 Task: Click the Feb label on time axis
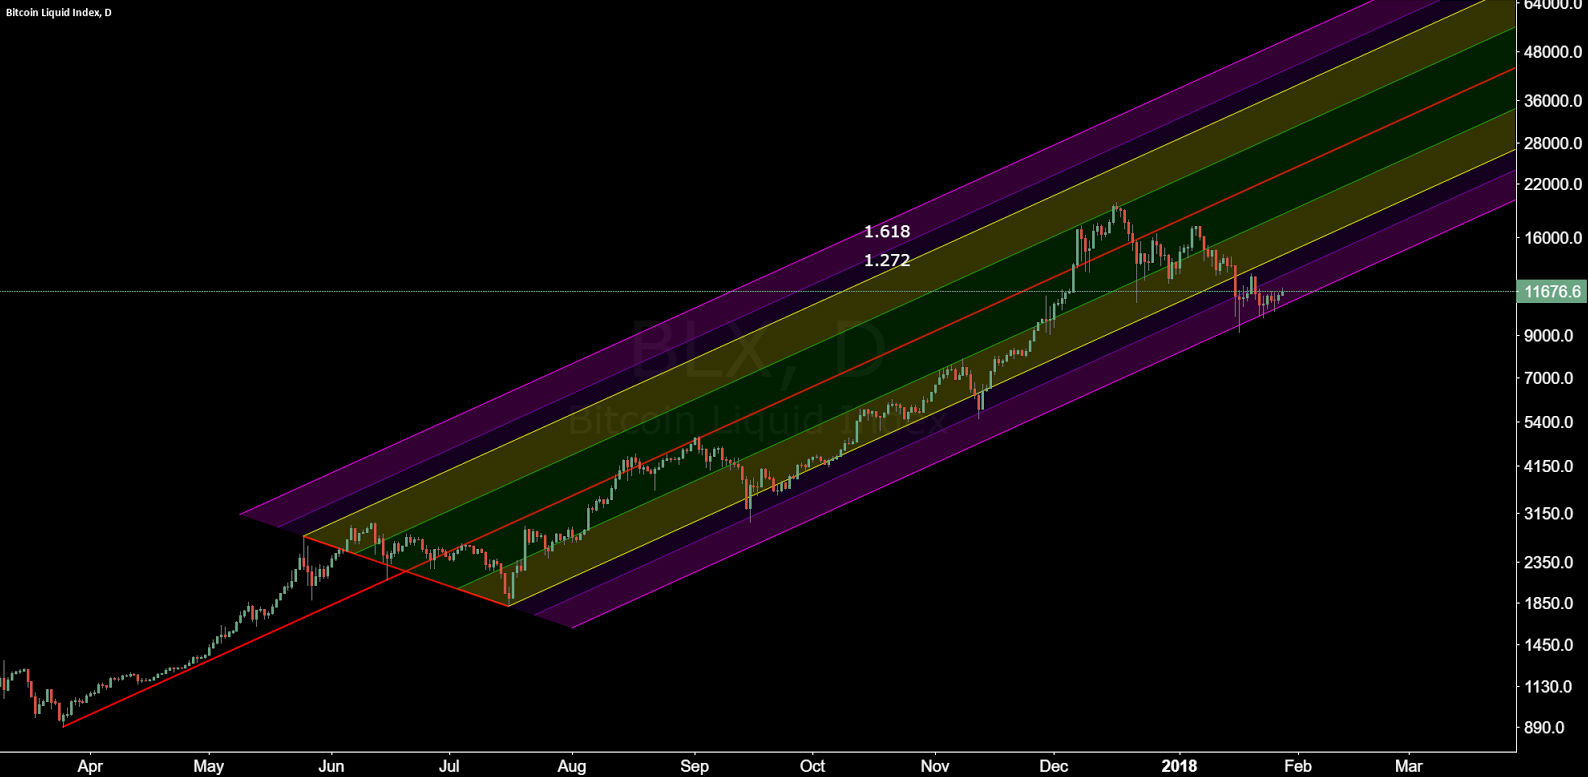(1297, 767)
